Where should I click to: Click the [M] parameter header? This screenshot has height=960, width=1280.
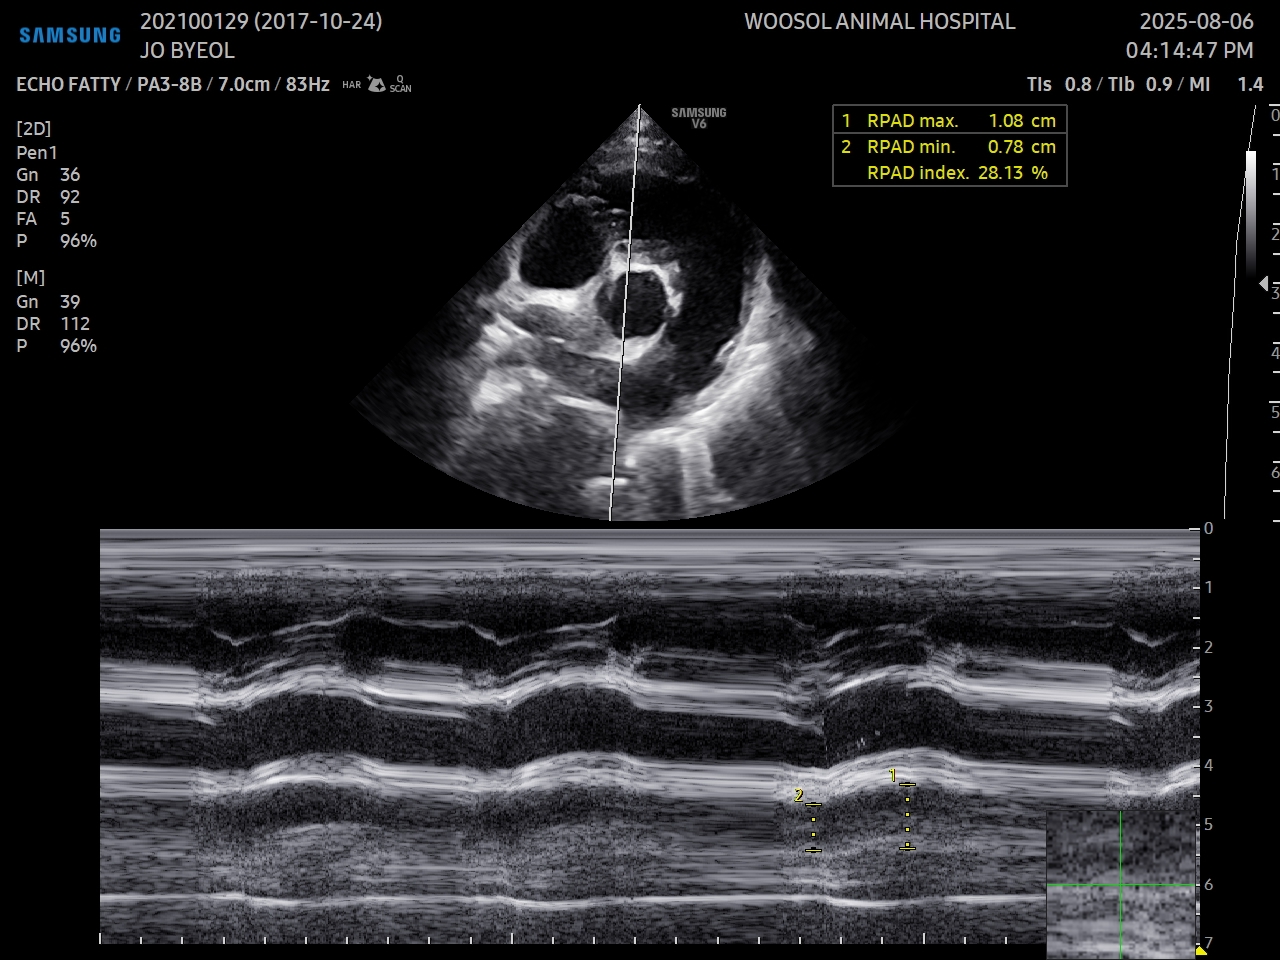pos(31,278)
